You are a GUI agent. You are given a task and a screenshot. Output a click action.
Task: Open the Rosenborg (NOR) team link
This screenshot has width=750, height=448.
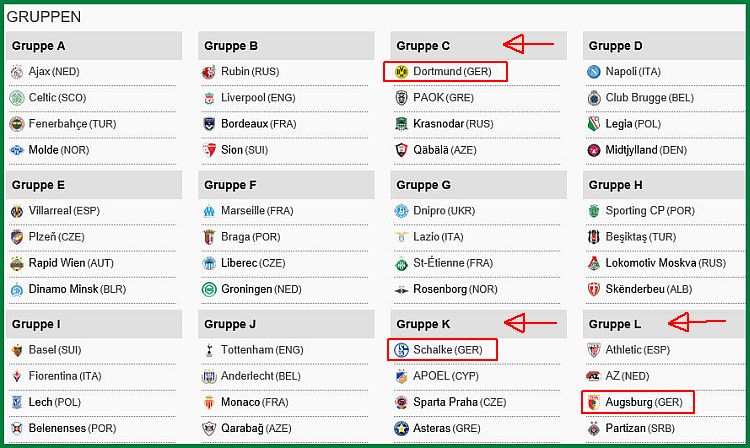click(455, 289)
